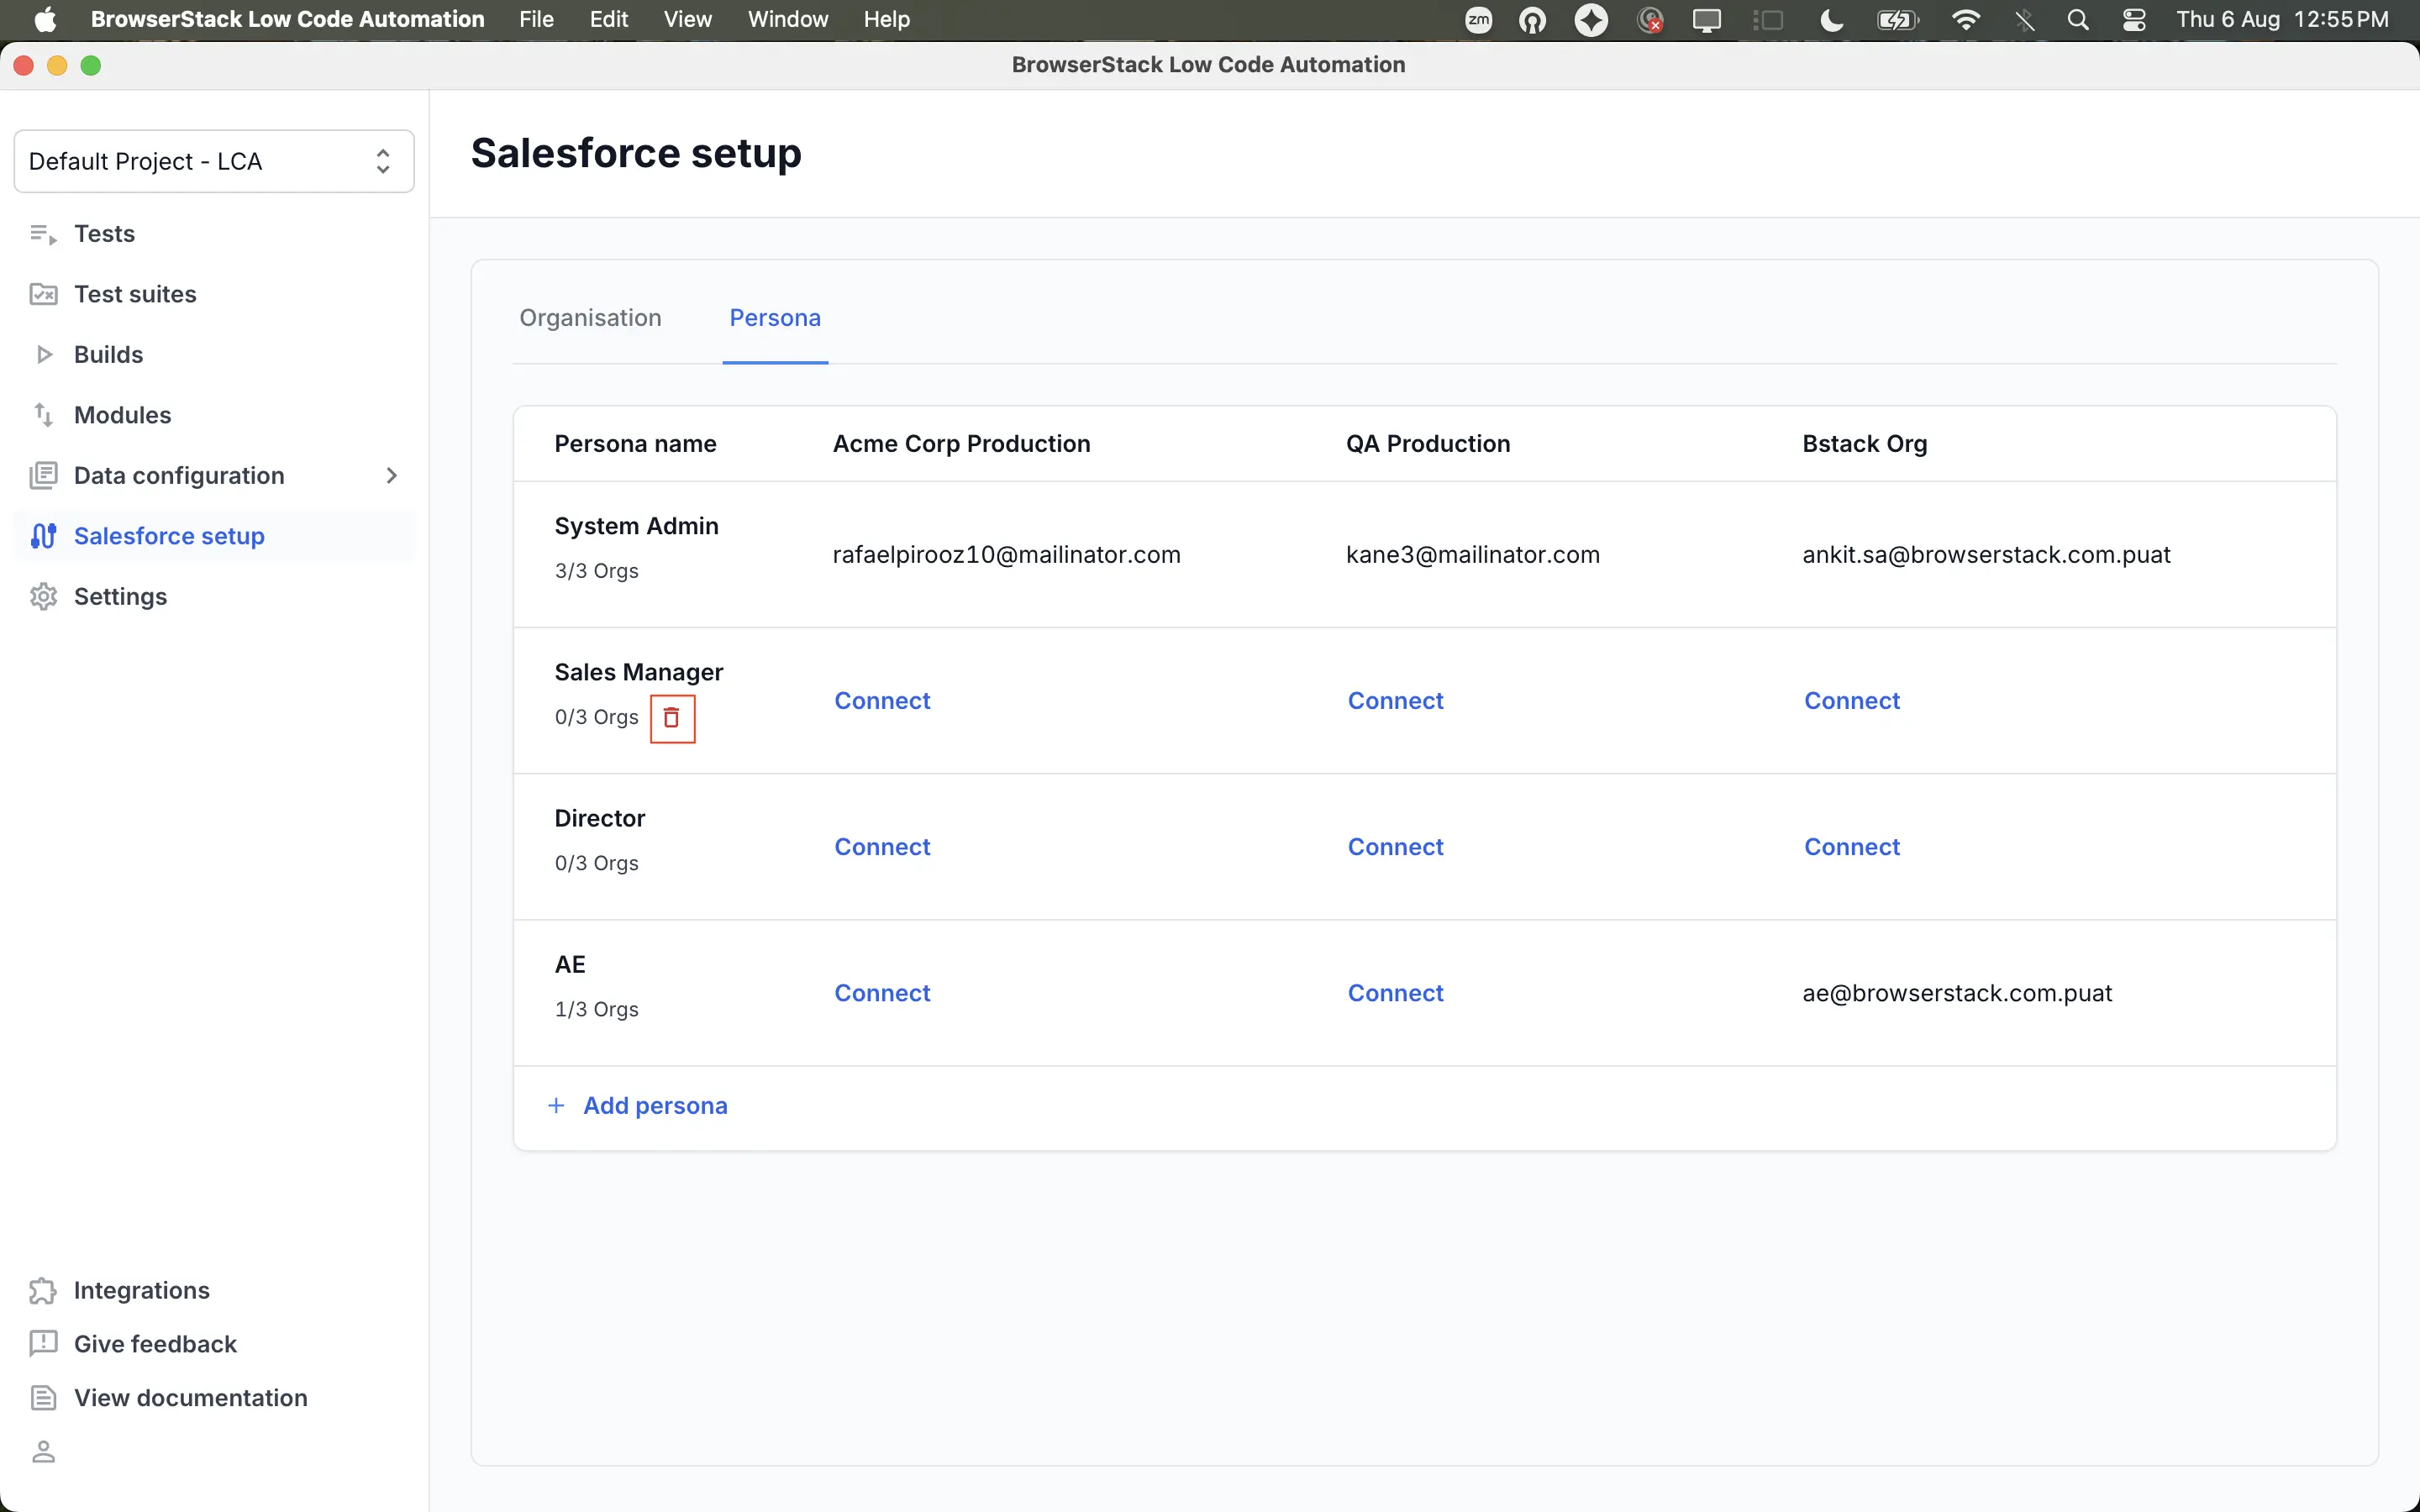Go to Test suites page
Screen dimensions: 2420x1512
pos(135,294)
